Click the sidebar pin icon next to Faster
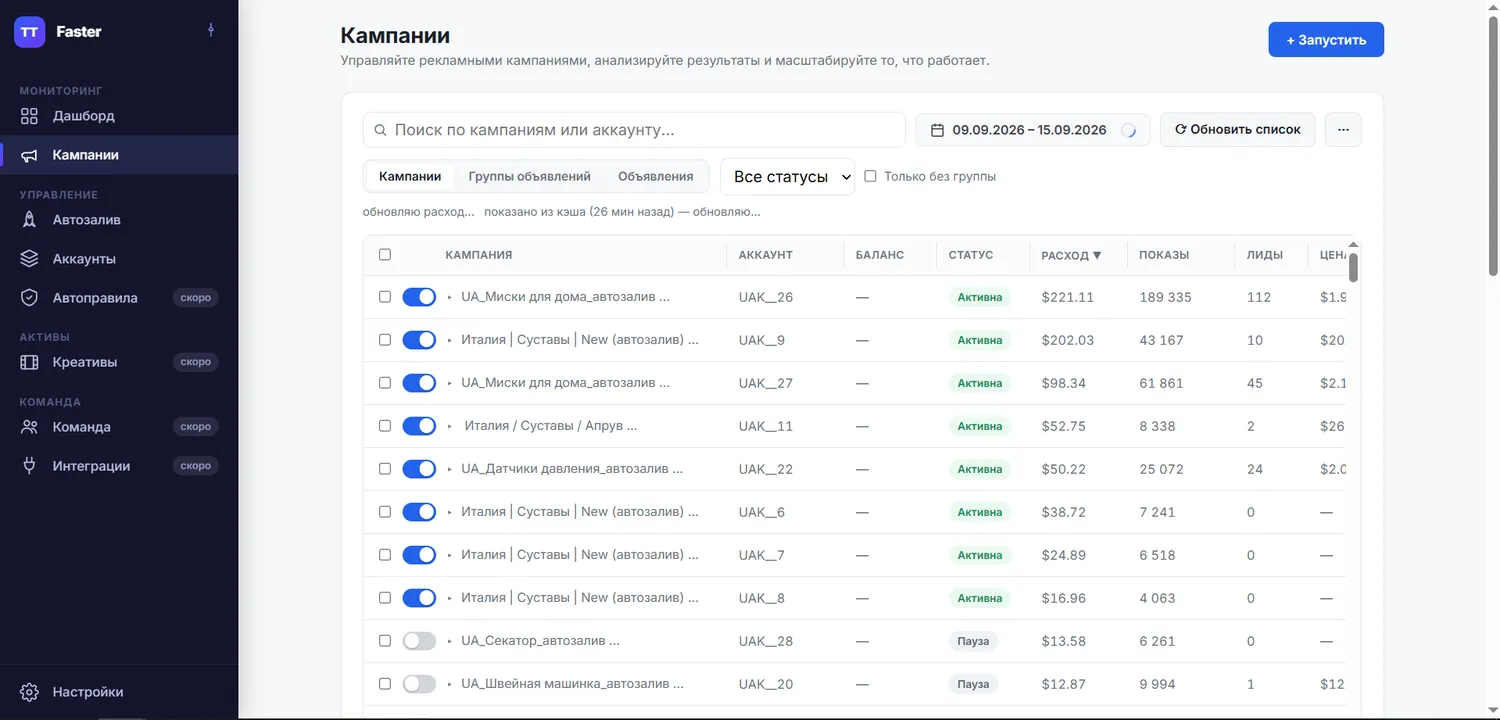The image size is (1500, 720). 211,31
